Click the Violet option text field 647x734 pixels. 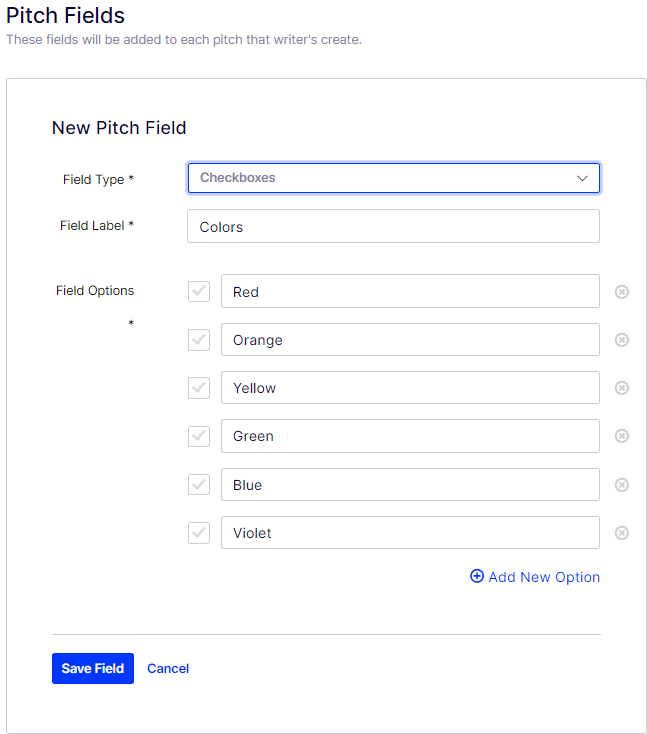pyautogui.click(x=410, y=533)
